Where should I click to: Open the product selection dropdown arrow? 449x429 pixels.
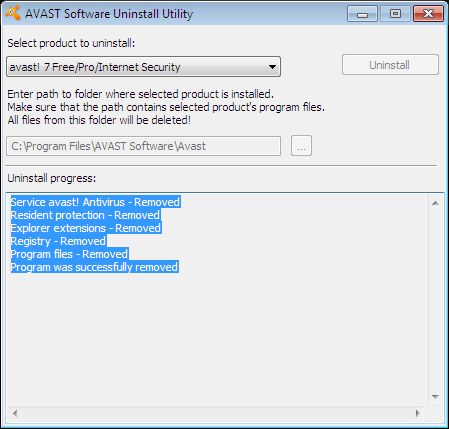pyautogui.click(x=272, y=67)
